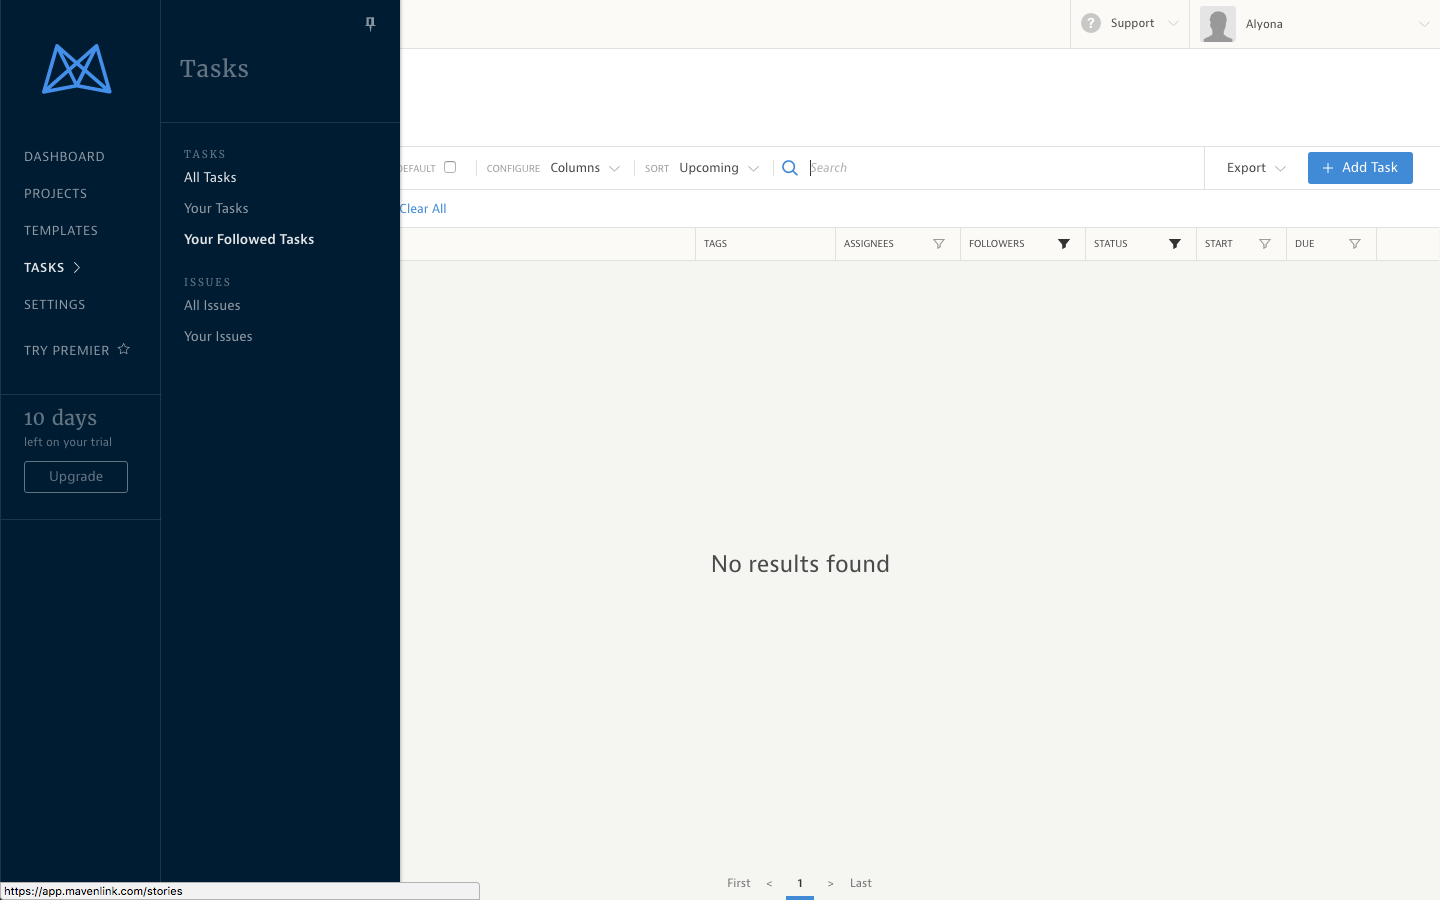The image size is (1440, 900).
Task: Click the Followers column filter icon
Action: click(1064, 244)
